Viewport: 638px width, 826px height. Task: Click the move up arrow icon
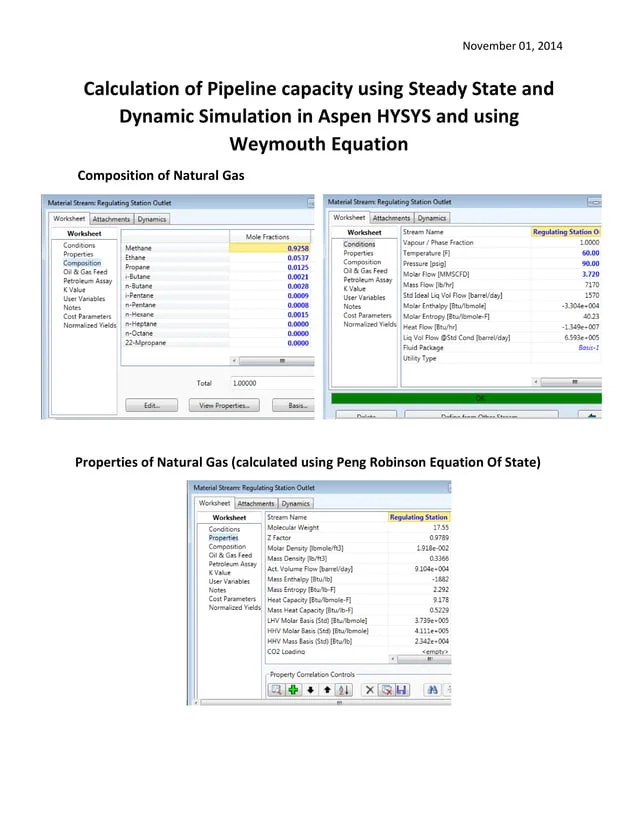pos(327,690)
